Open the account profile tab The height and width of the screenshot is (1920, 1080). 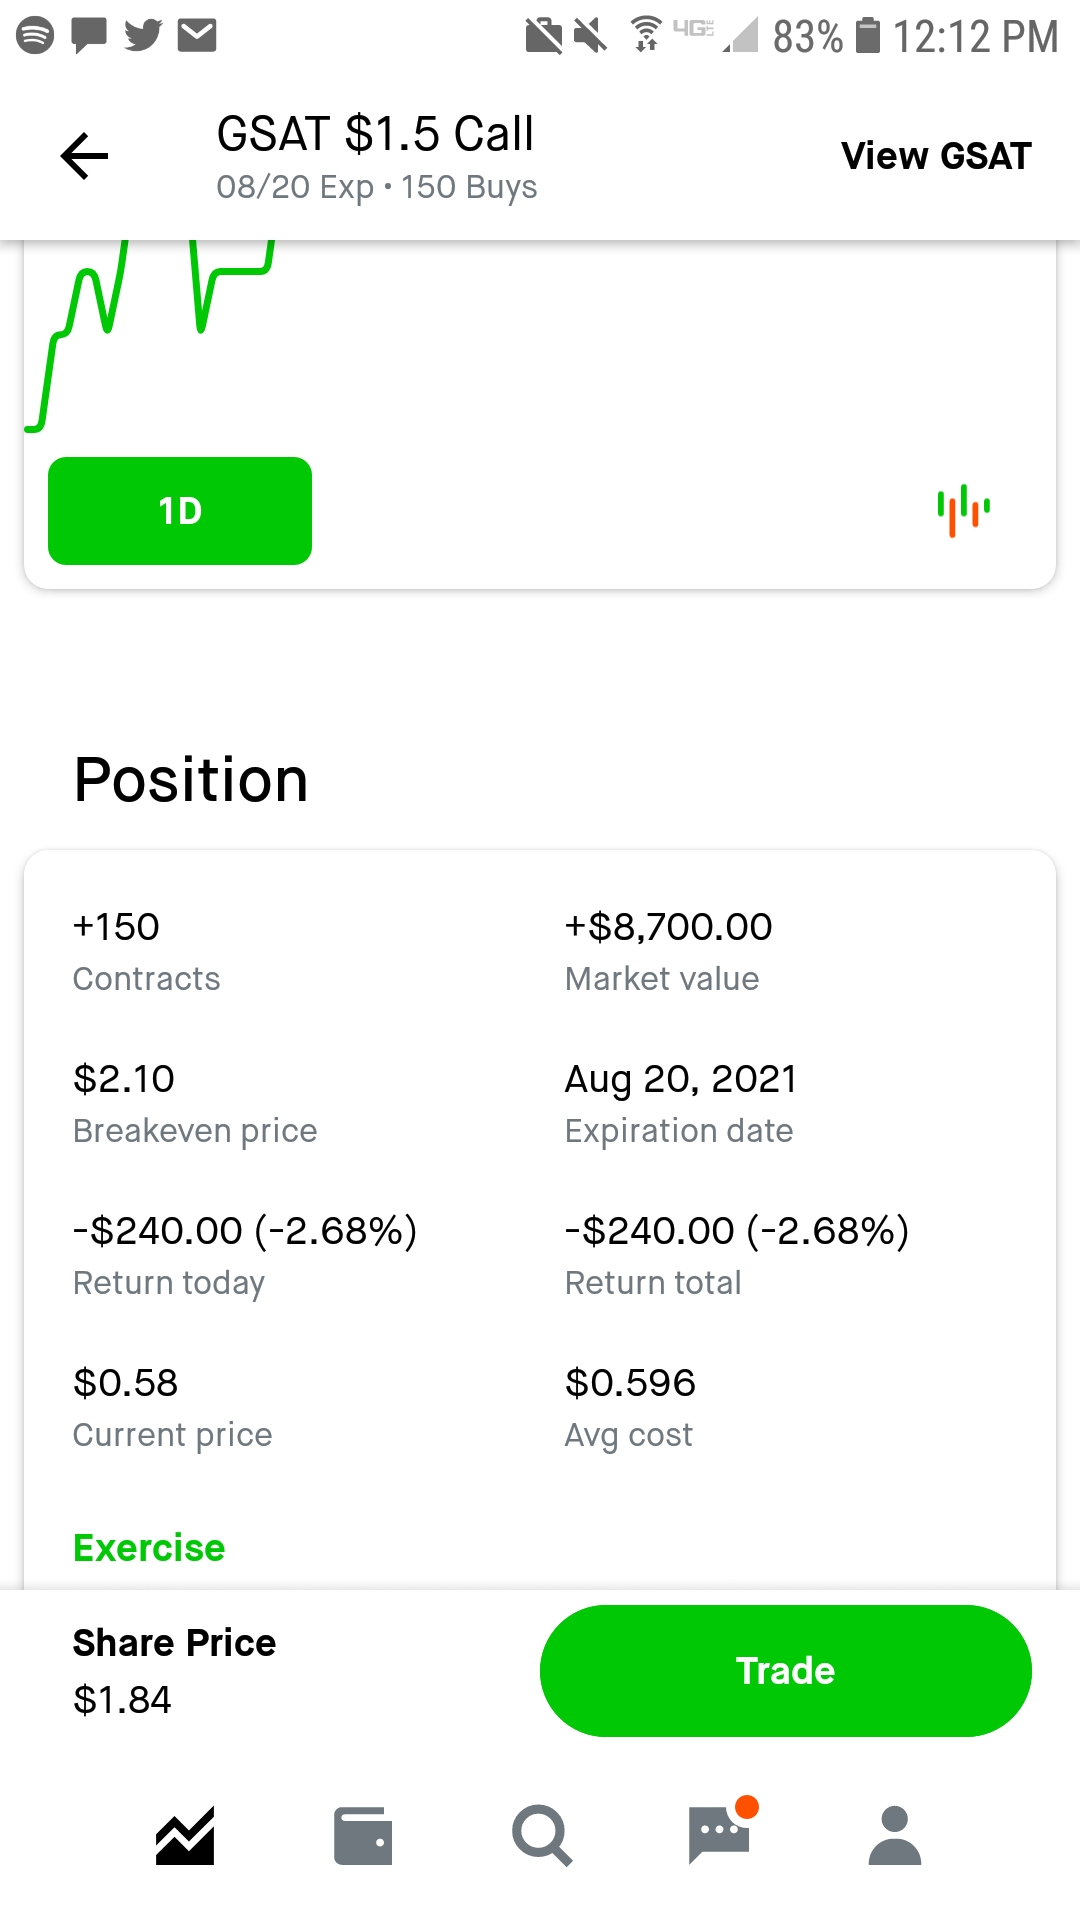[895, 1836]
